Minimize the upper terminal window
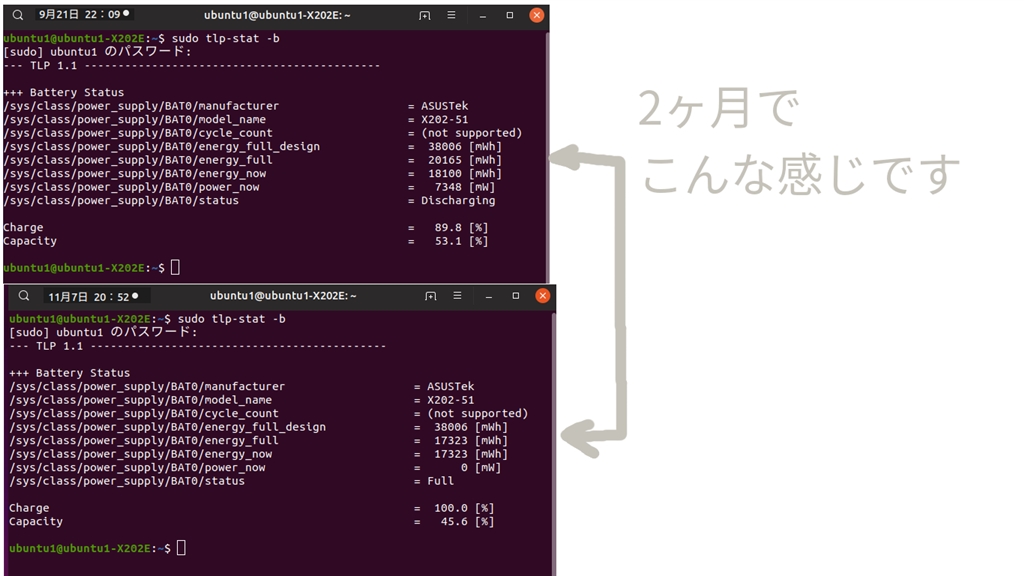This screenshot has height=576, width=1024. click(x=483, y=16)
